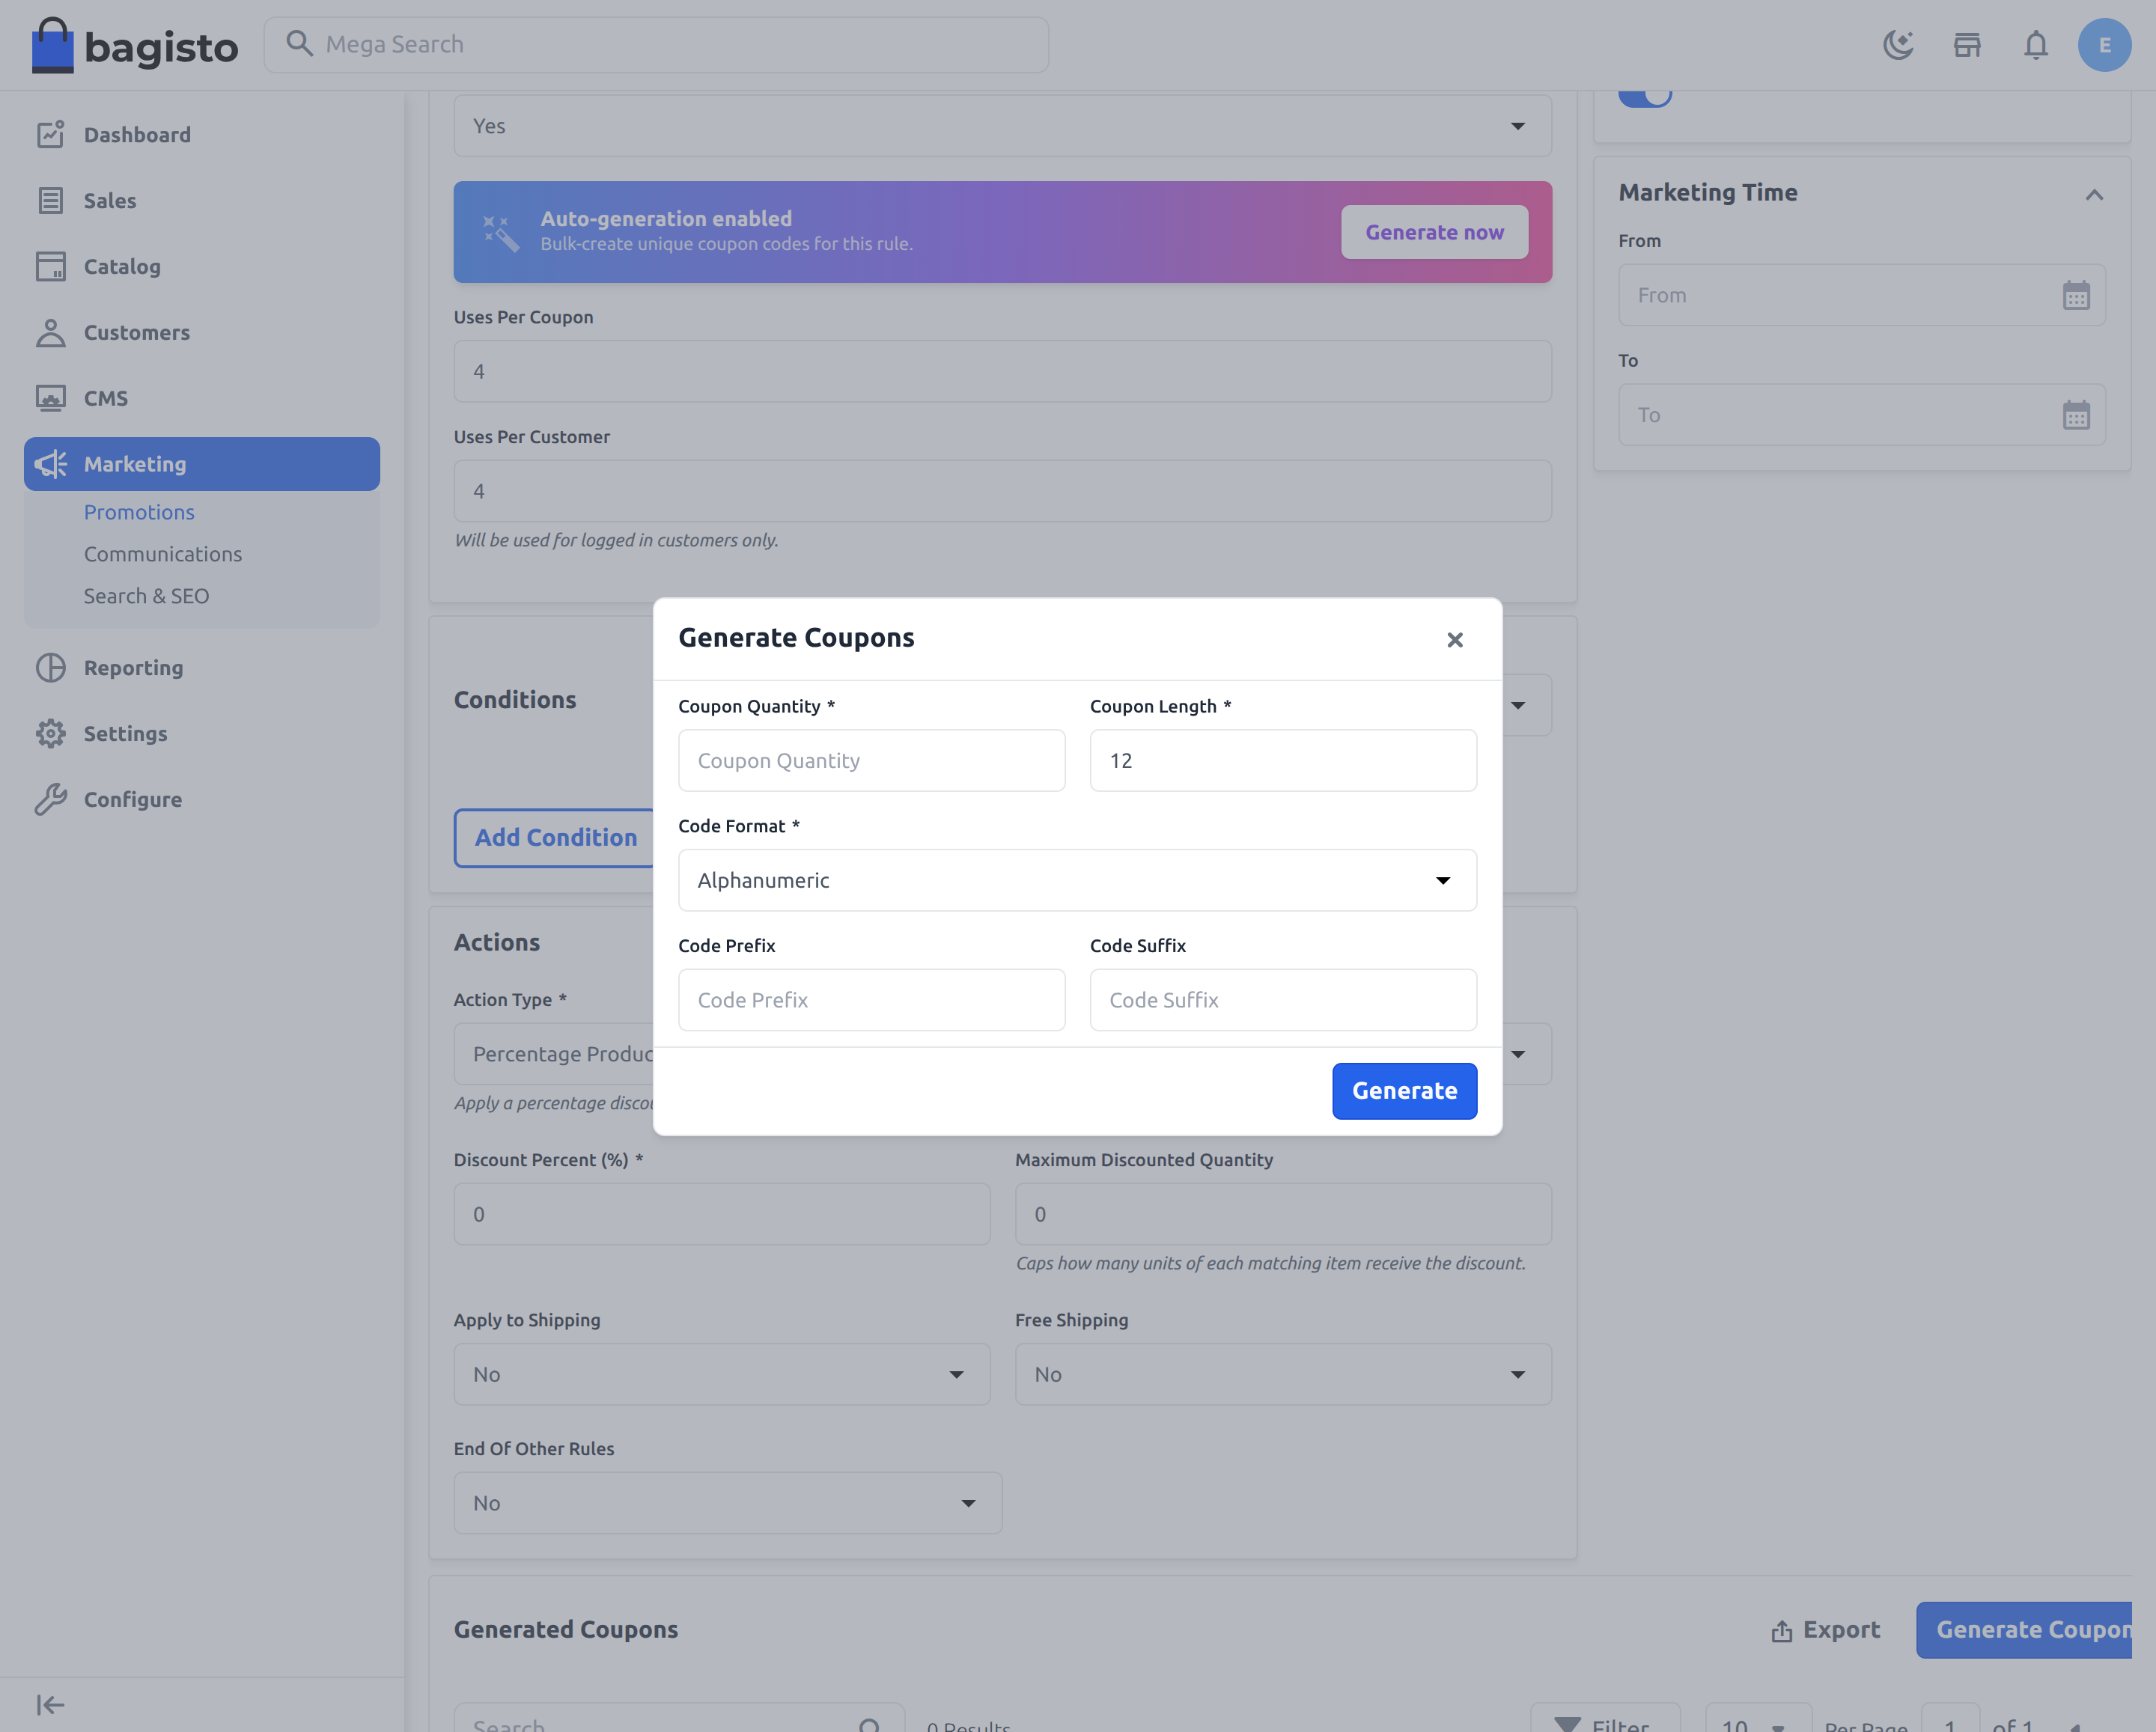The width and height of the screenshot is (2156, 1732).
Task: Click the Export upload icon
Action: click(1781, 1631)
